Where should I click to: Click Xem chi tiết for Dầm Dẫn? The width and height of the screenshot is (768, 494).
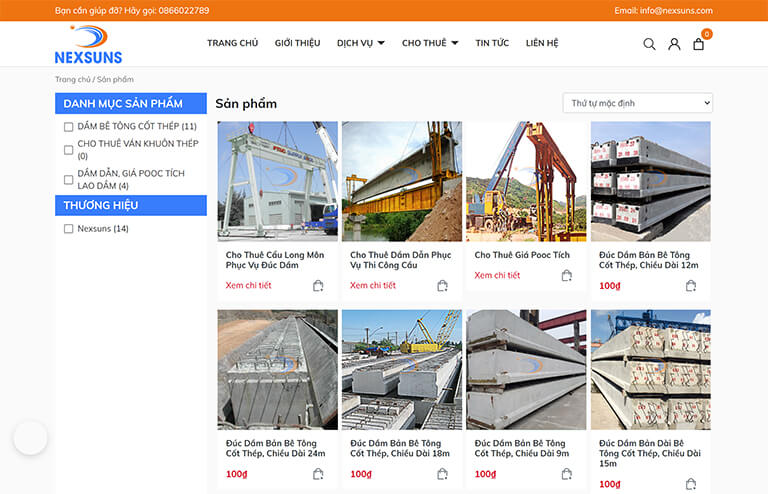373,285
